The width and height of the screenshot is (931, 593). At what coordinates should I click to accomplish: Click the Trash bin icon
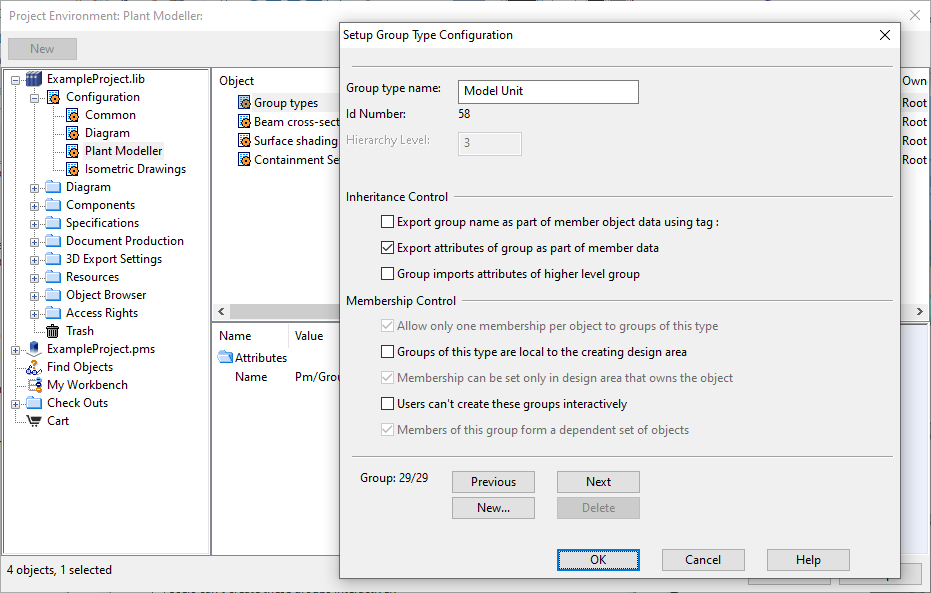(53, 331)
